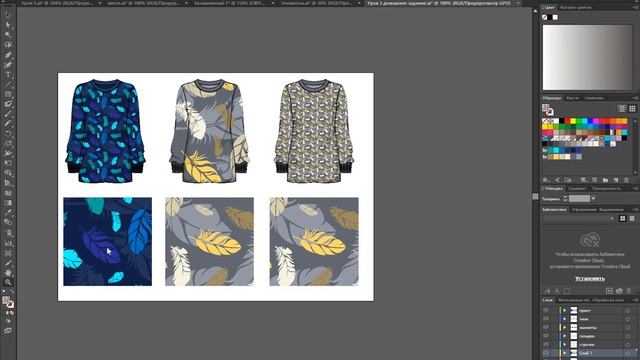The width and height of the screenshot is (640, 360).
Task: Click the stroke weight stepper arrows
Action: click(x=565, y=199)
